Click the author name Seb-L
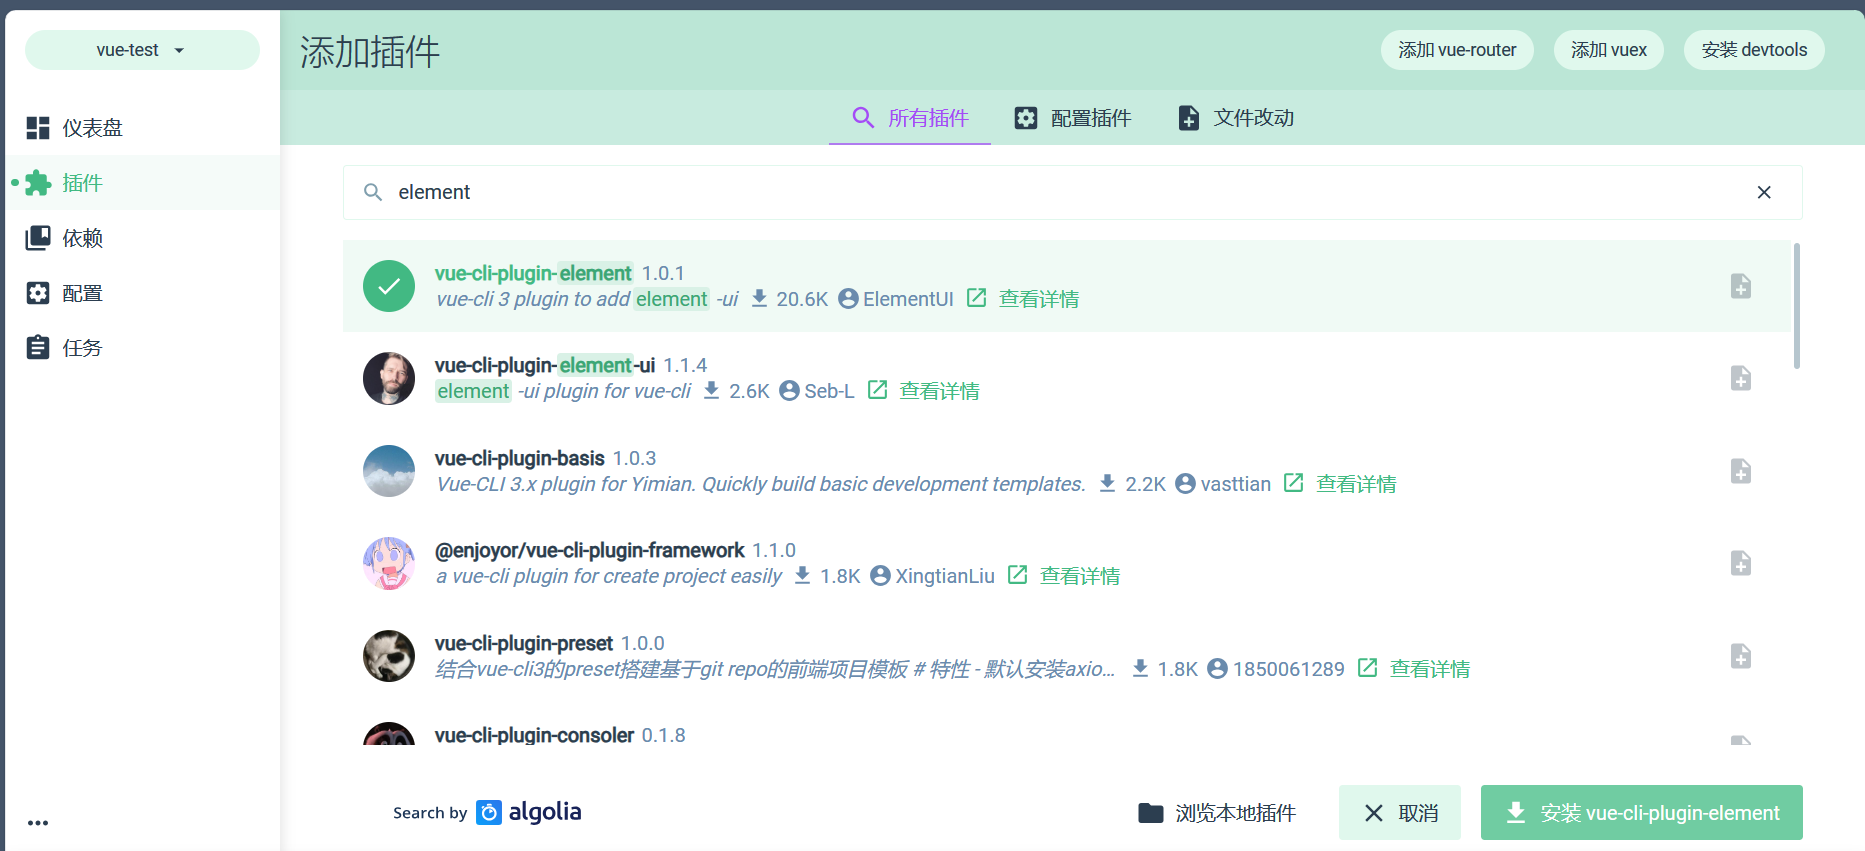 (829, 391)
